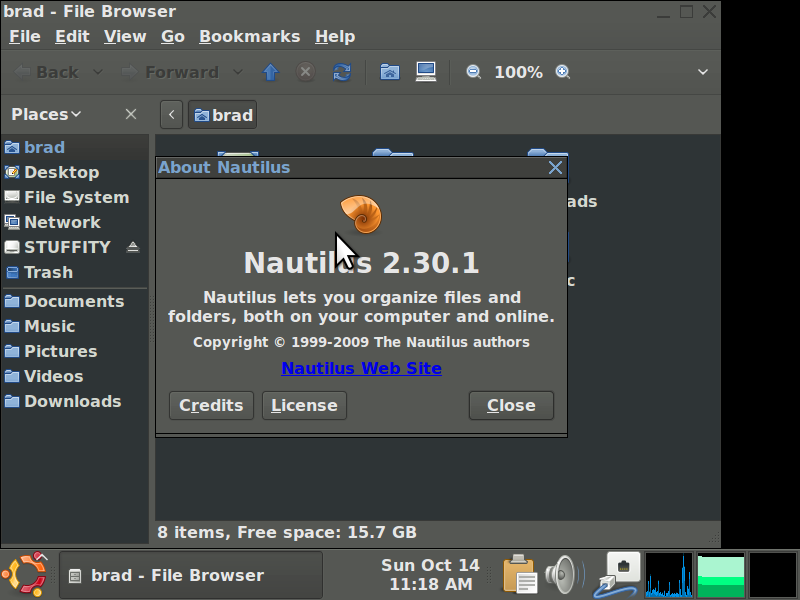
Task: Click the License button
Action: [x=304, y=406]
